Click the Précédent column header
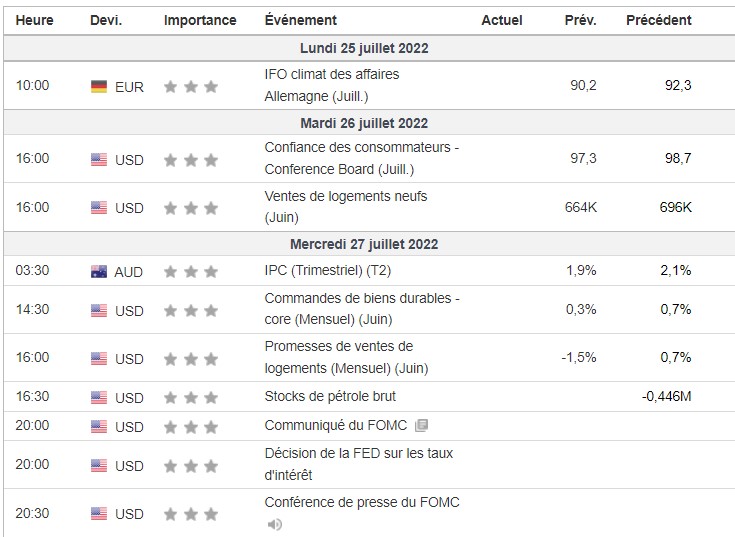 pos(658,20)
